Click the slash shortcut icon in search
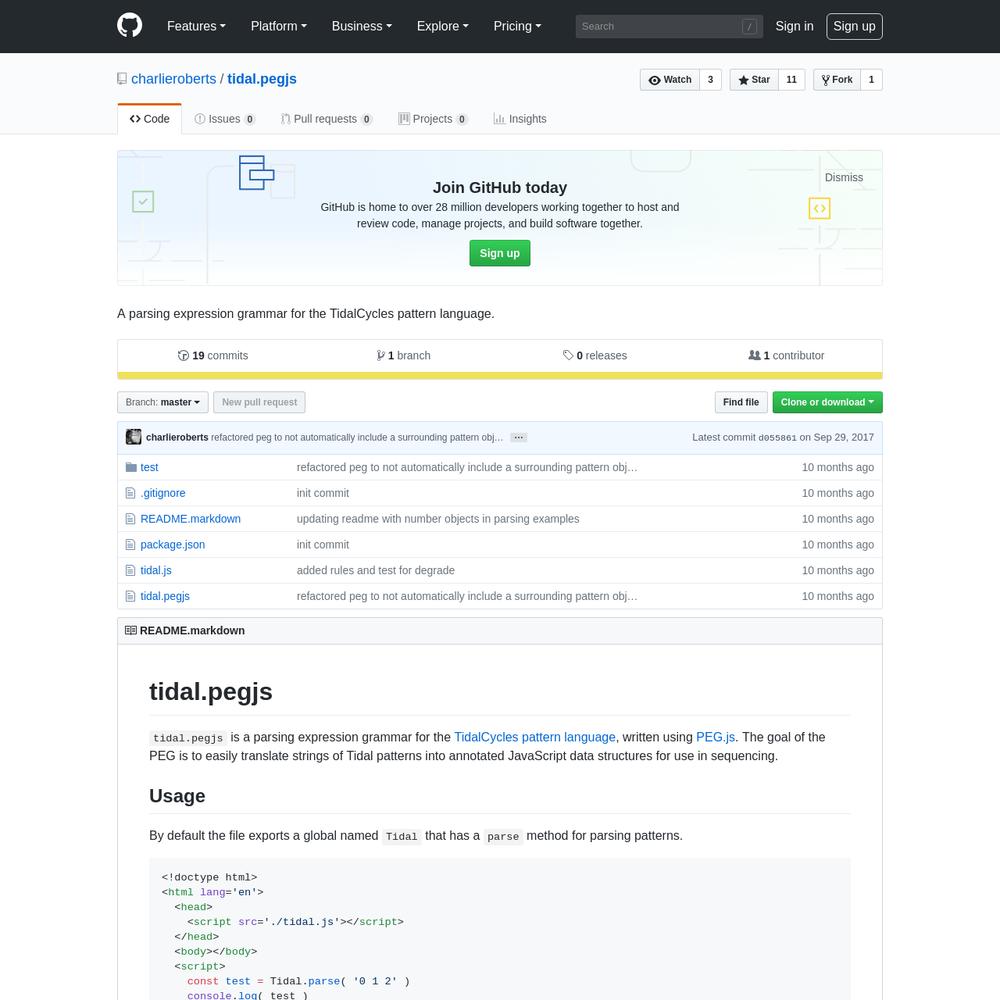The width and height of the screenshot is (1000, 1000). [749, 27]
